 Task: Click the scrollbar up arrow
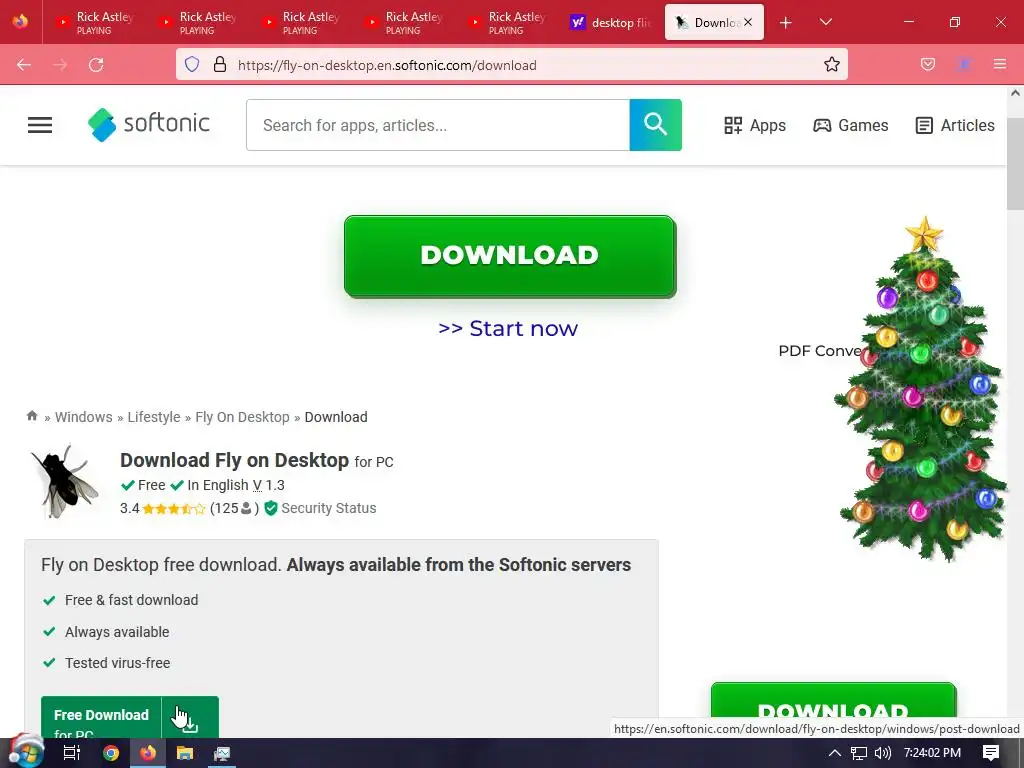click(1015, 93)
